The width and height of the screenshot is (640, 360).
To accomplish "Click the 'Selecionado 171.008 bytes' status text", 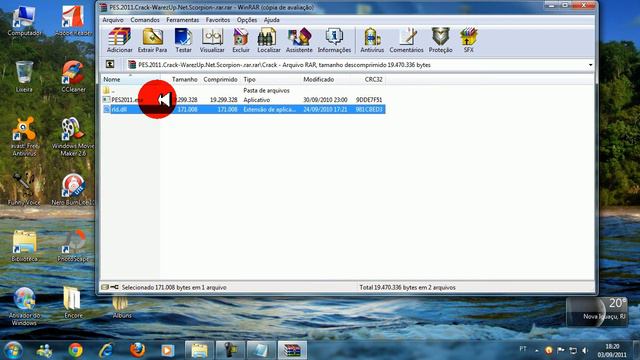I will click(x=174, y=287).
